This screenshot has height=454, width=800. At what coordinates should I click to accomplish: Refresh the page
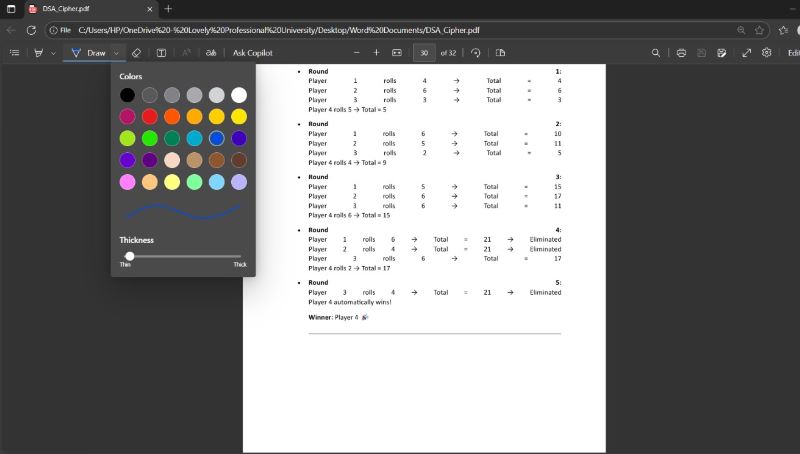click(x=31, y=30)
